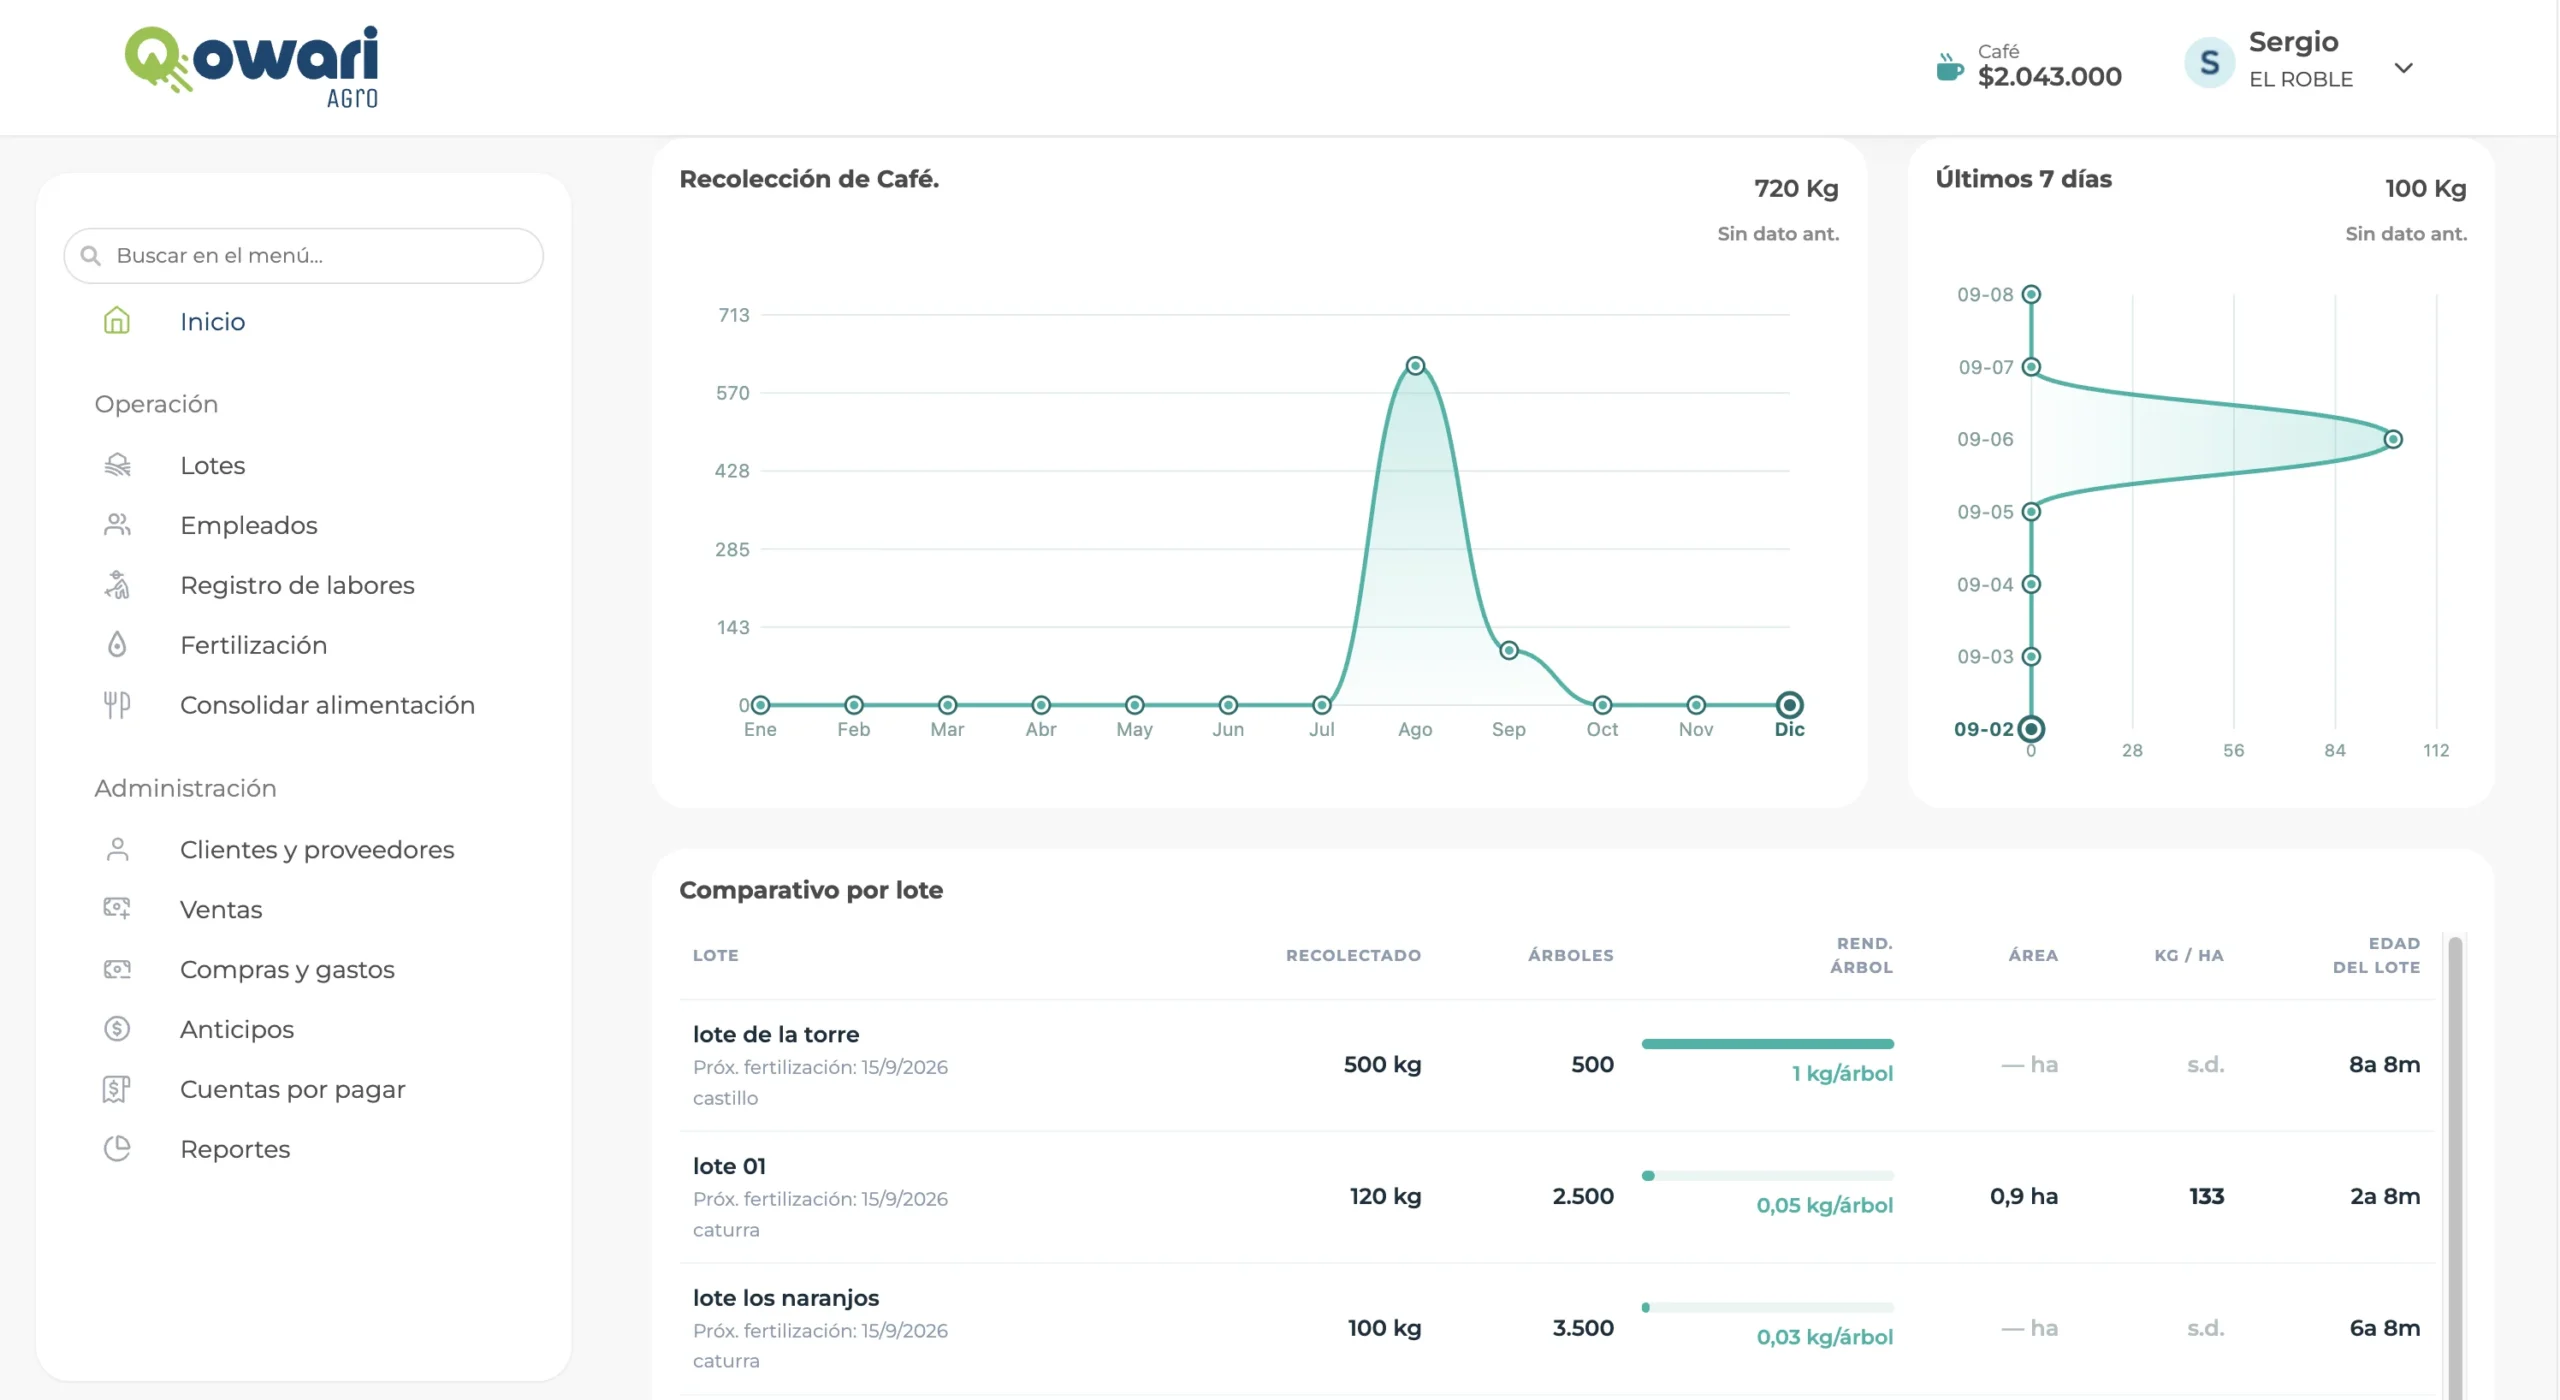Click the Consolidar alimentación cutlery icon

[117, 705]
